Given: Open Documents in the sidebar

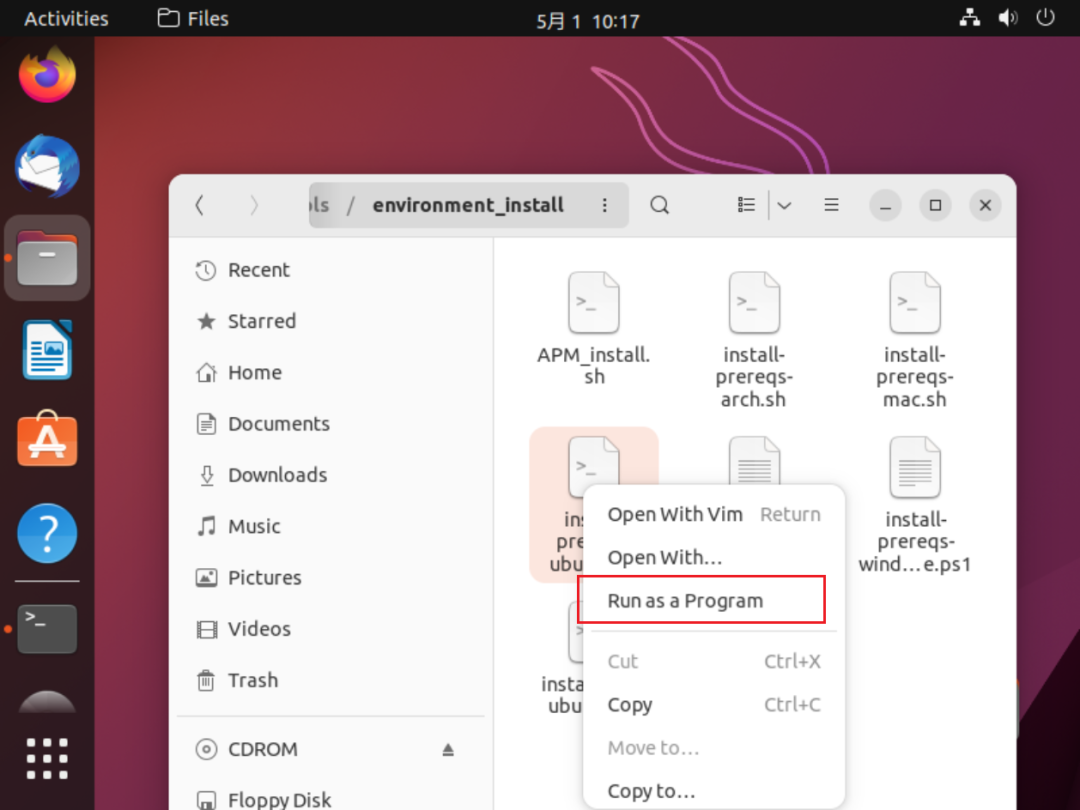Looking at the screenshot, I should coord(331,424).
